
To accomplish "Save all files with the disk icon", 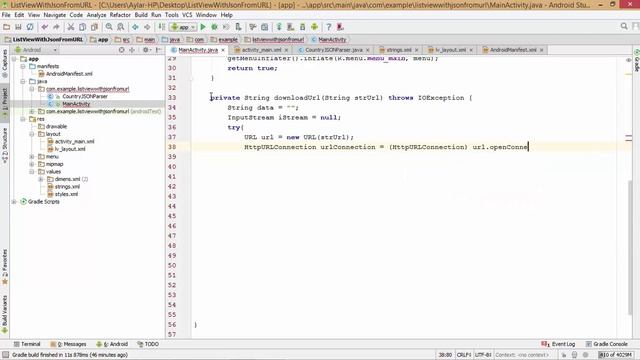I will coord(18,27).
